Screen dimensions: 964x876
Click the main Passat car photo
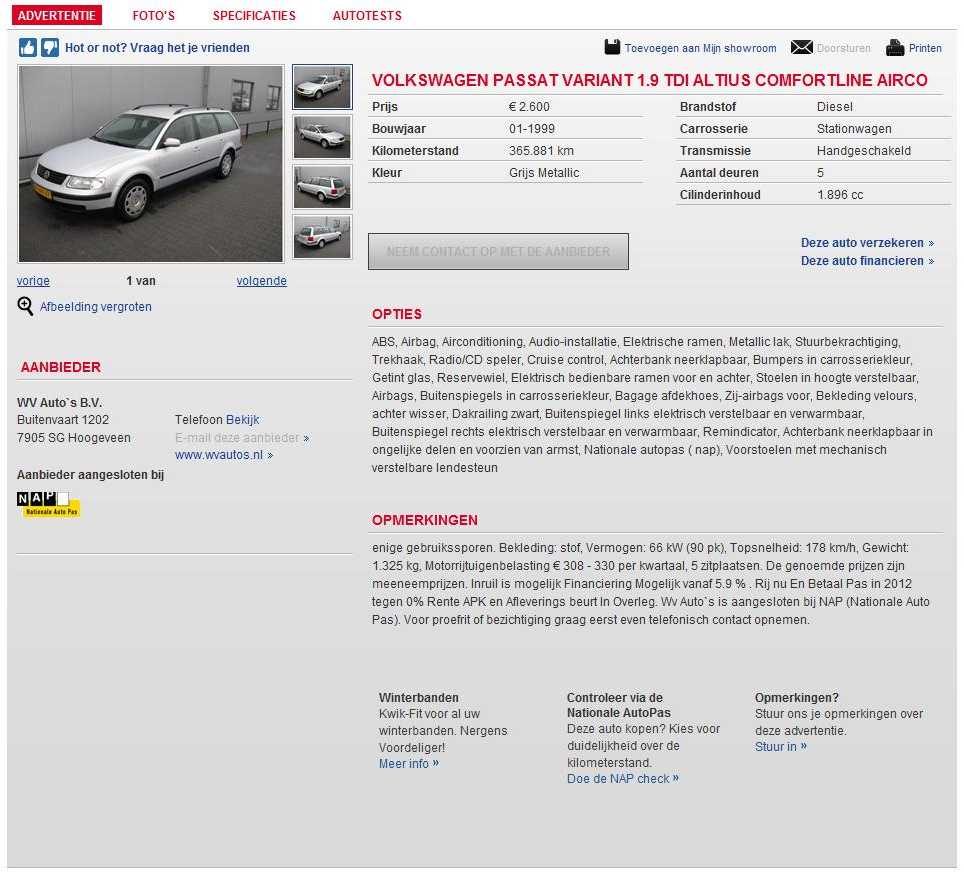click(x=151, y=164)
